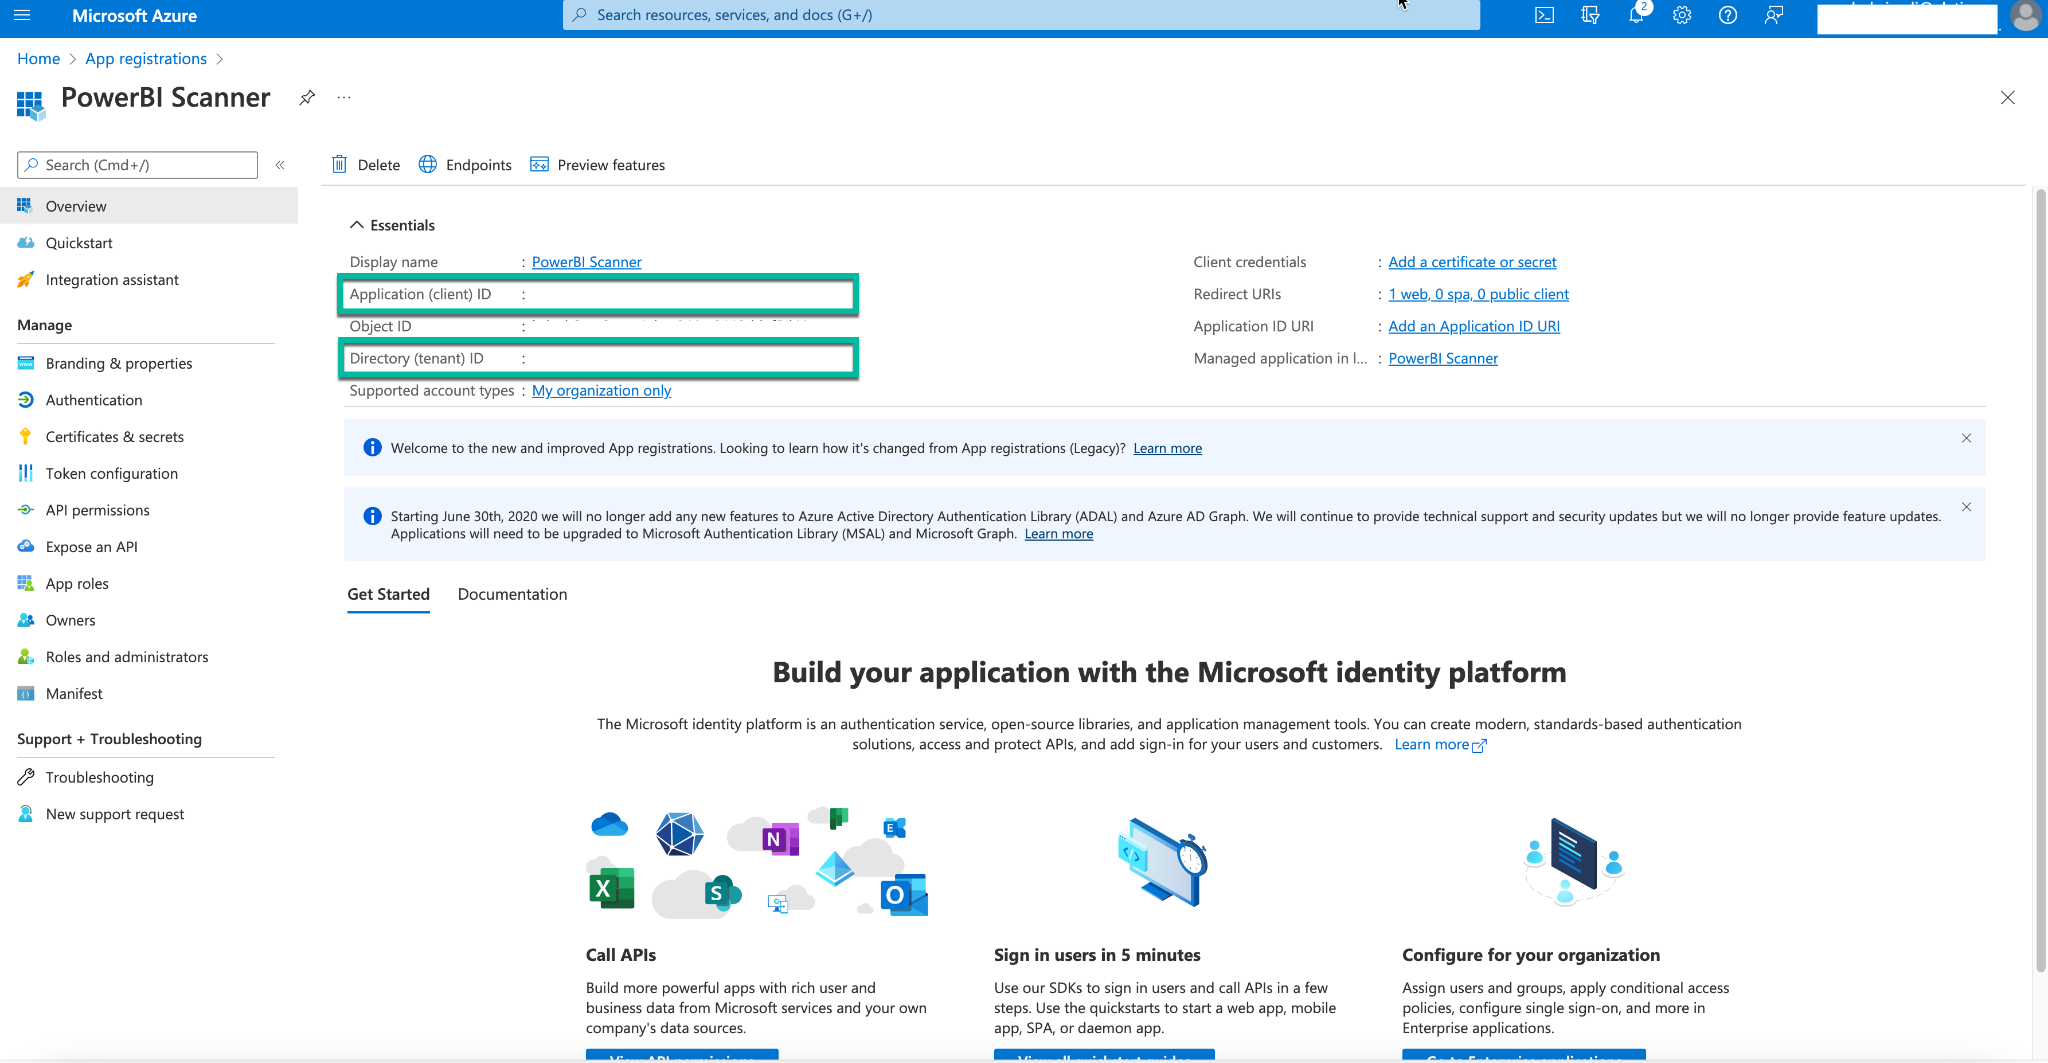Click PowerBI Scanner display name link
The height and width of the screenshot is (1063, 2048).
coord(587,262)
